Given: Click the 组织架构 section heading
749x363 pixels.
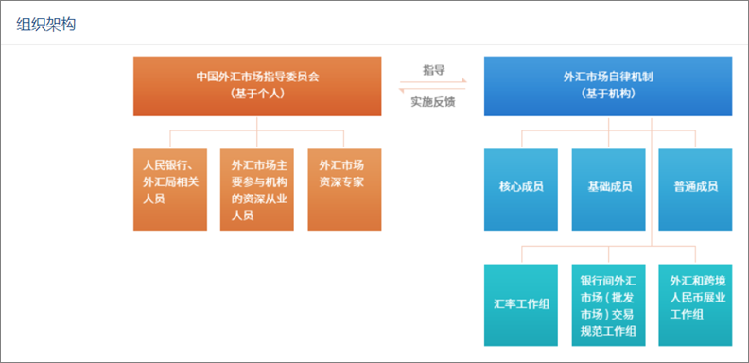Looking at the screenshot, I should click(x=46, y=24).
